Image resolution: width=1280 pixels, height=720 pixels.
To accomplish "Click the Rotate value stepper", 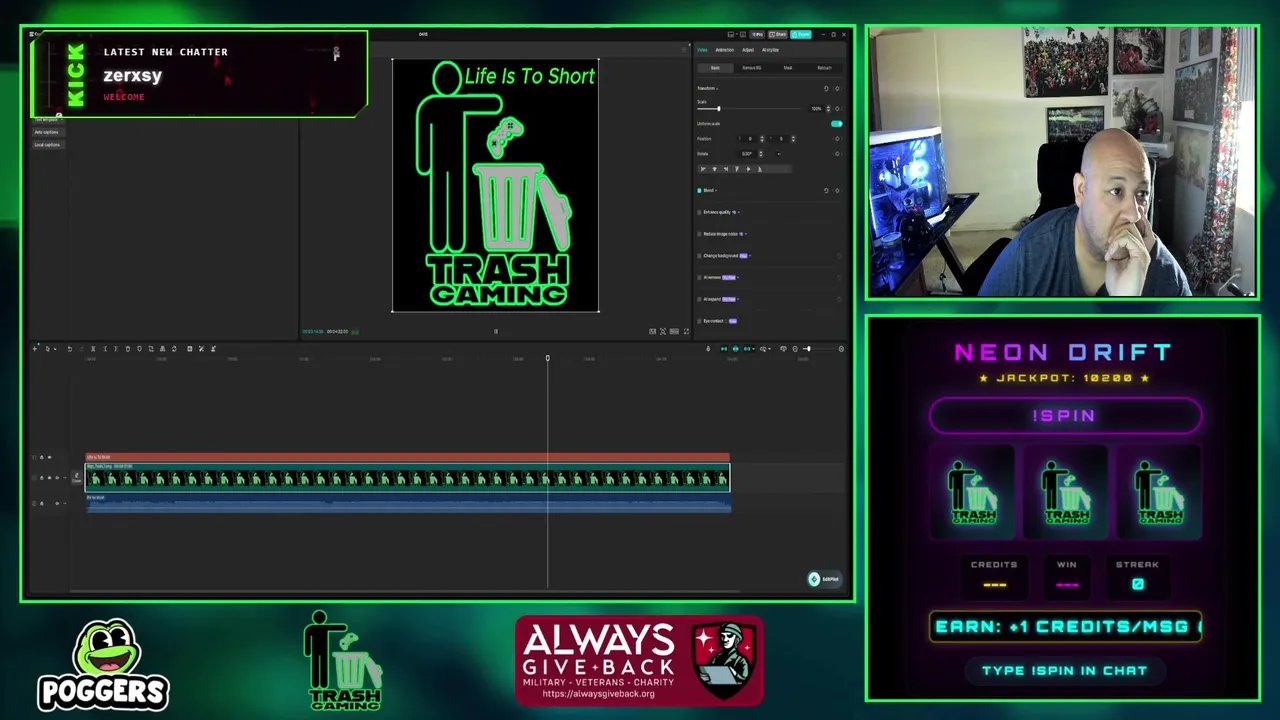I will pyautogui.click(x=761, y=154).
